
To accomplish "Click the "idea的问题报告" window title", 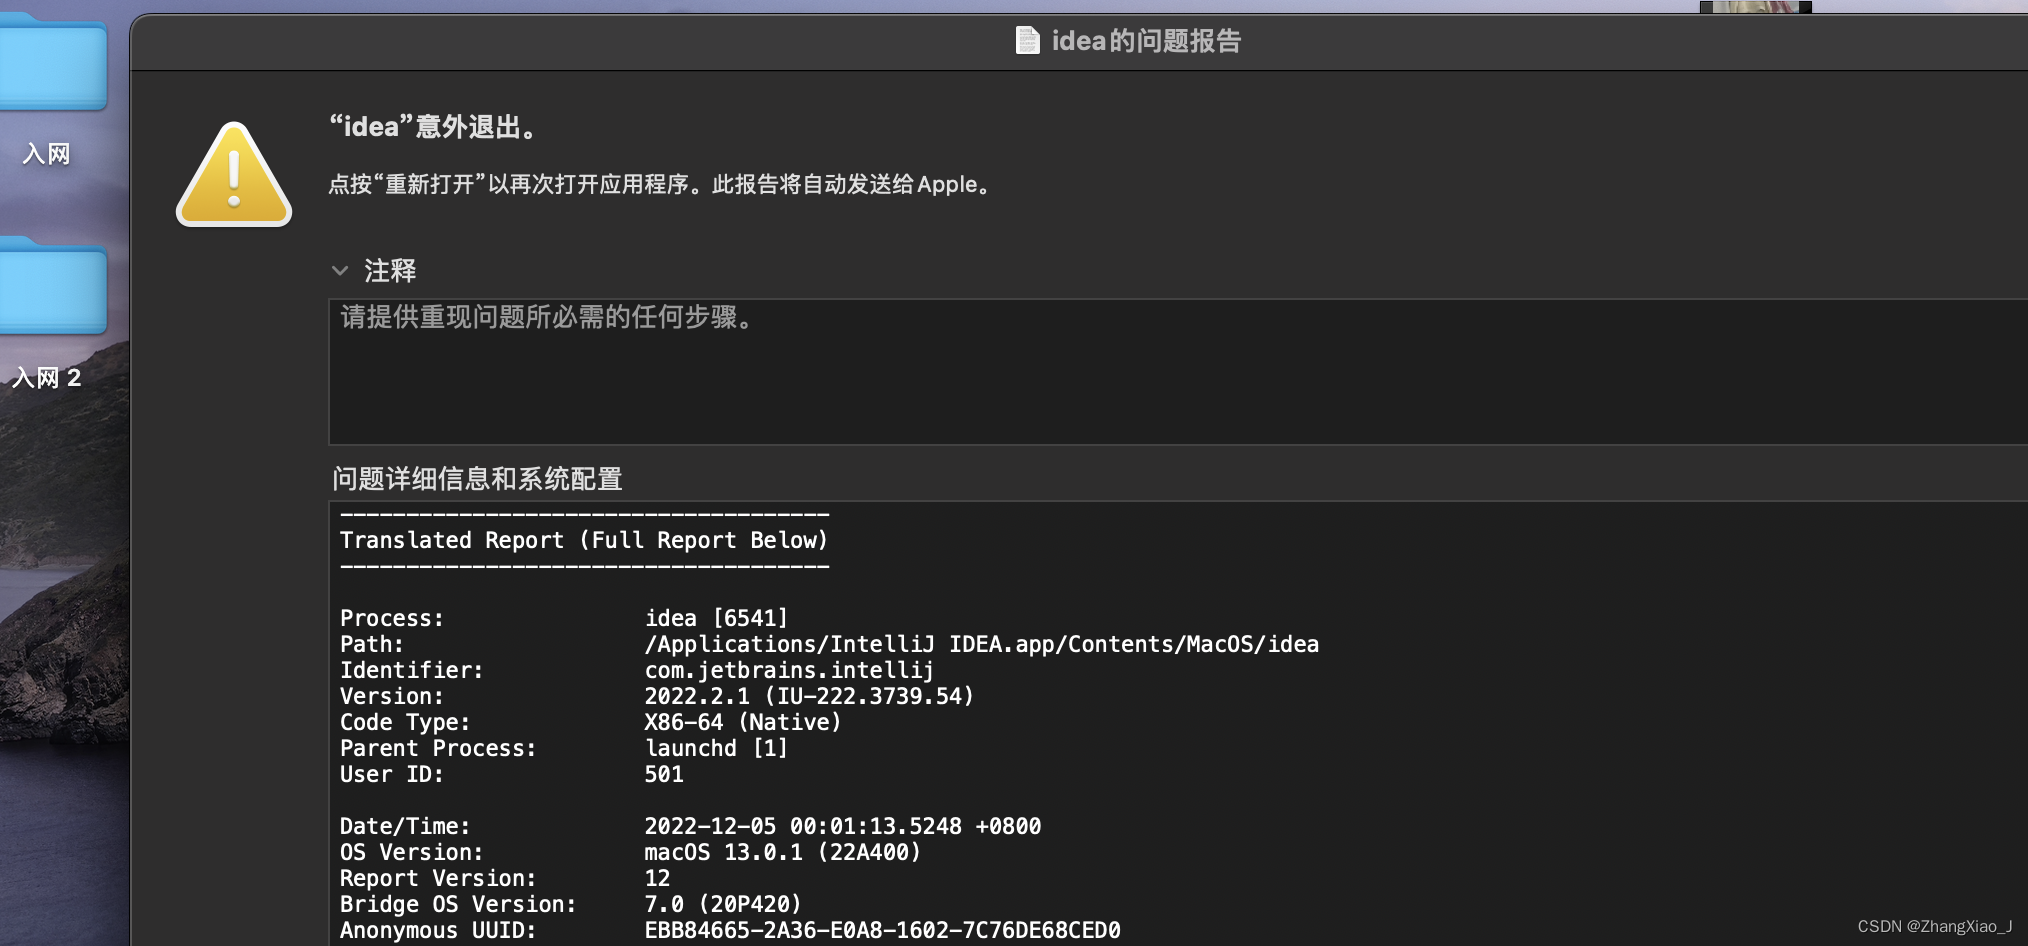I will point(1146,41).
